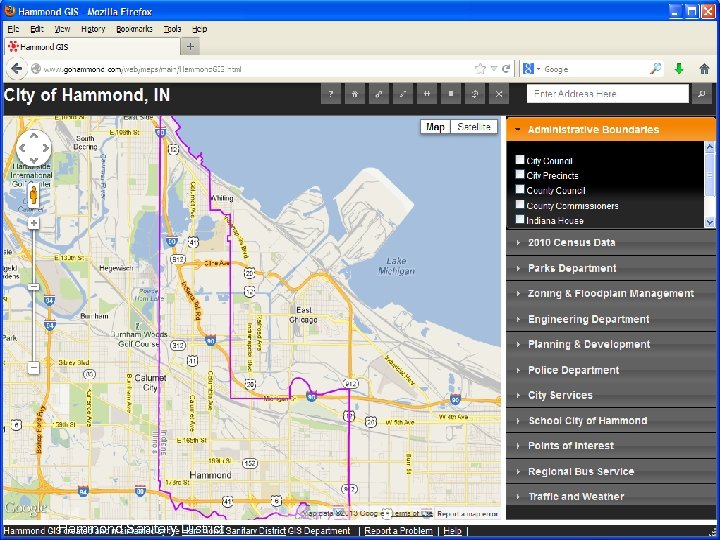Click the site identity globe icon in address bar
Viewport: 720px width, 540px height.
[x=36, y=69]
